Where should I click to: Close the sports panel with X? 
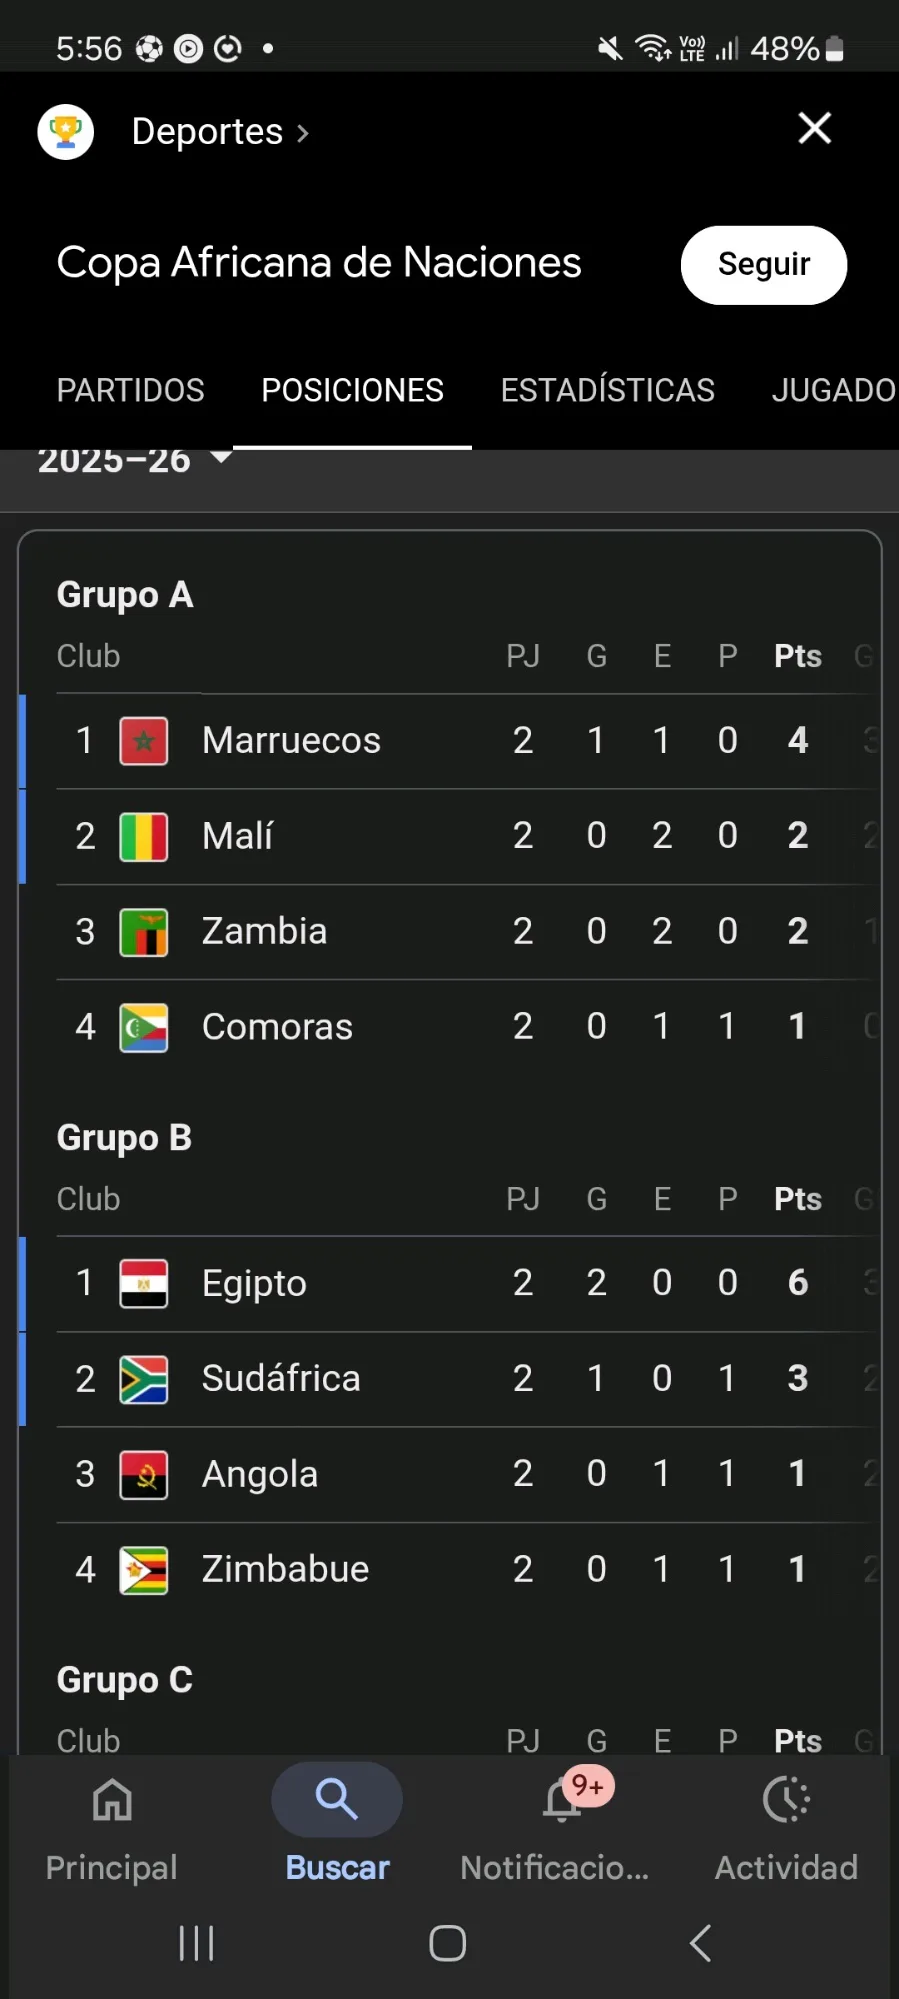point(814,128)
